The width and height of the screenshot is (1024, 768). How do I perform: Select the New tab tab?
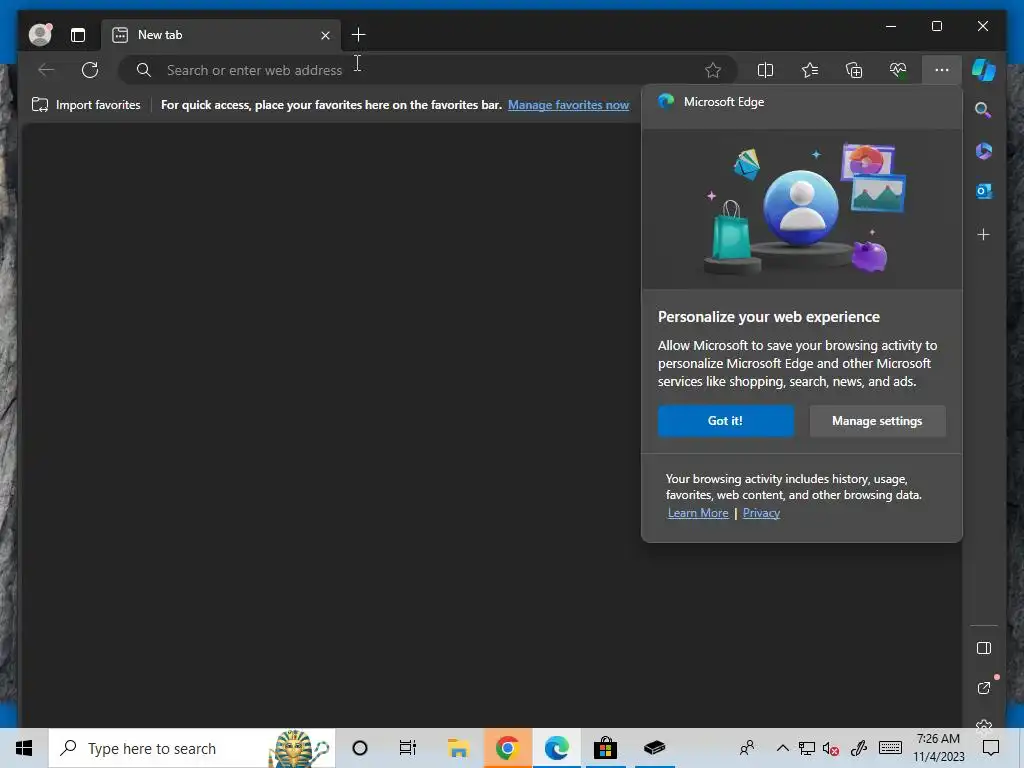[x=221, y=35]
